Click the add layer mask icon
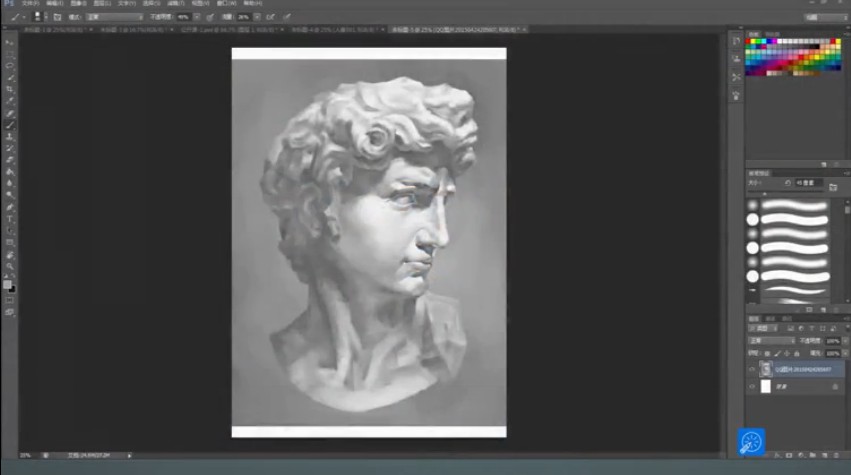The width and height of the screenshot is (851, 475). click(789, 455)
